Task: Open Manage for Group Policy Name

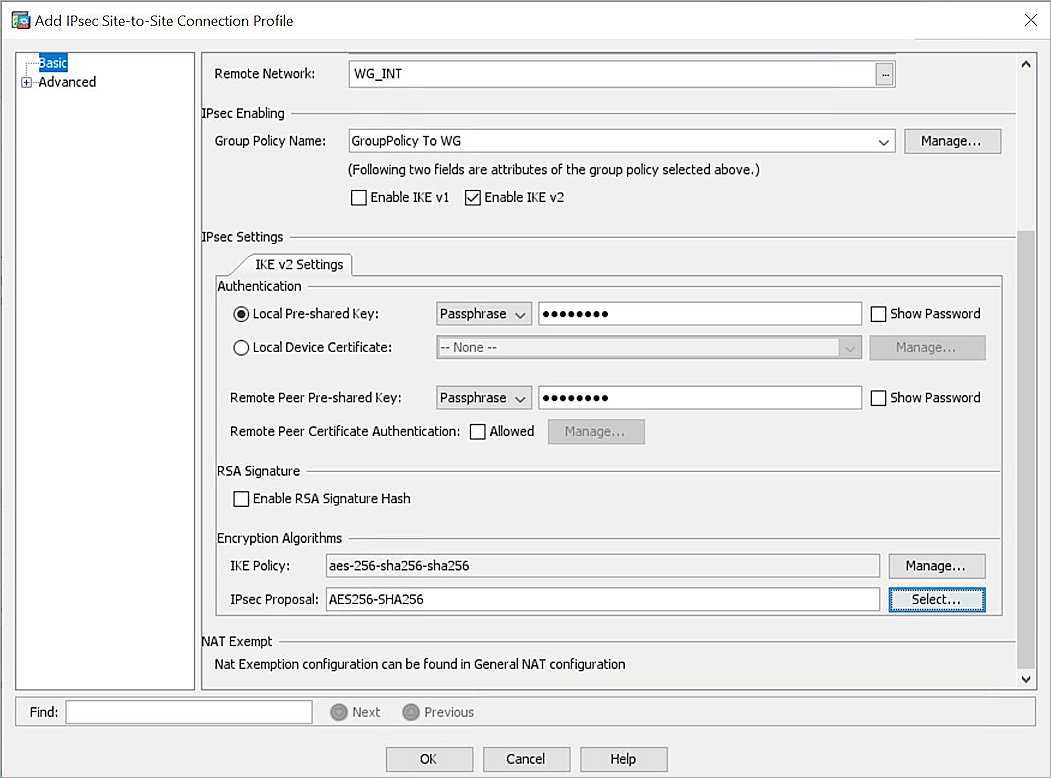Action: click(x=951, y=141)
